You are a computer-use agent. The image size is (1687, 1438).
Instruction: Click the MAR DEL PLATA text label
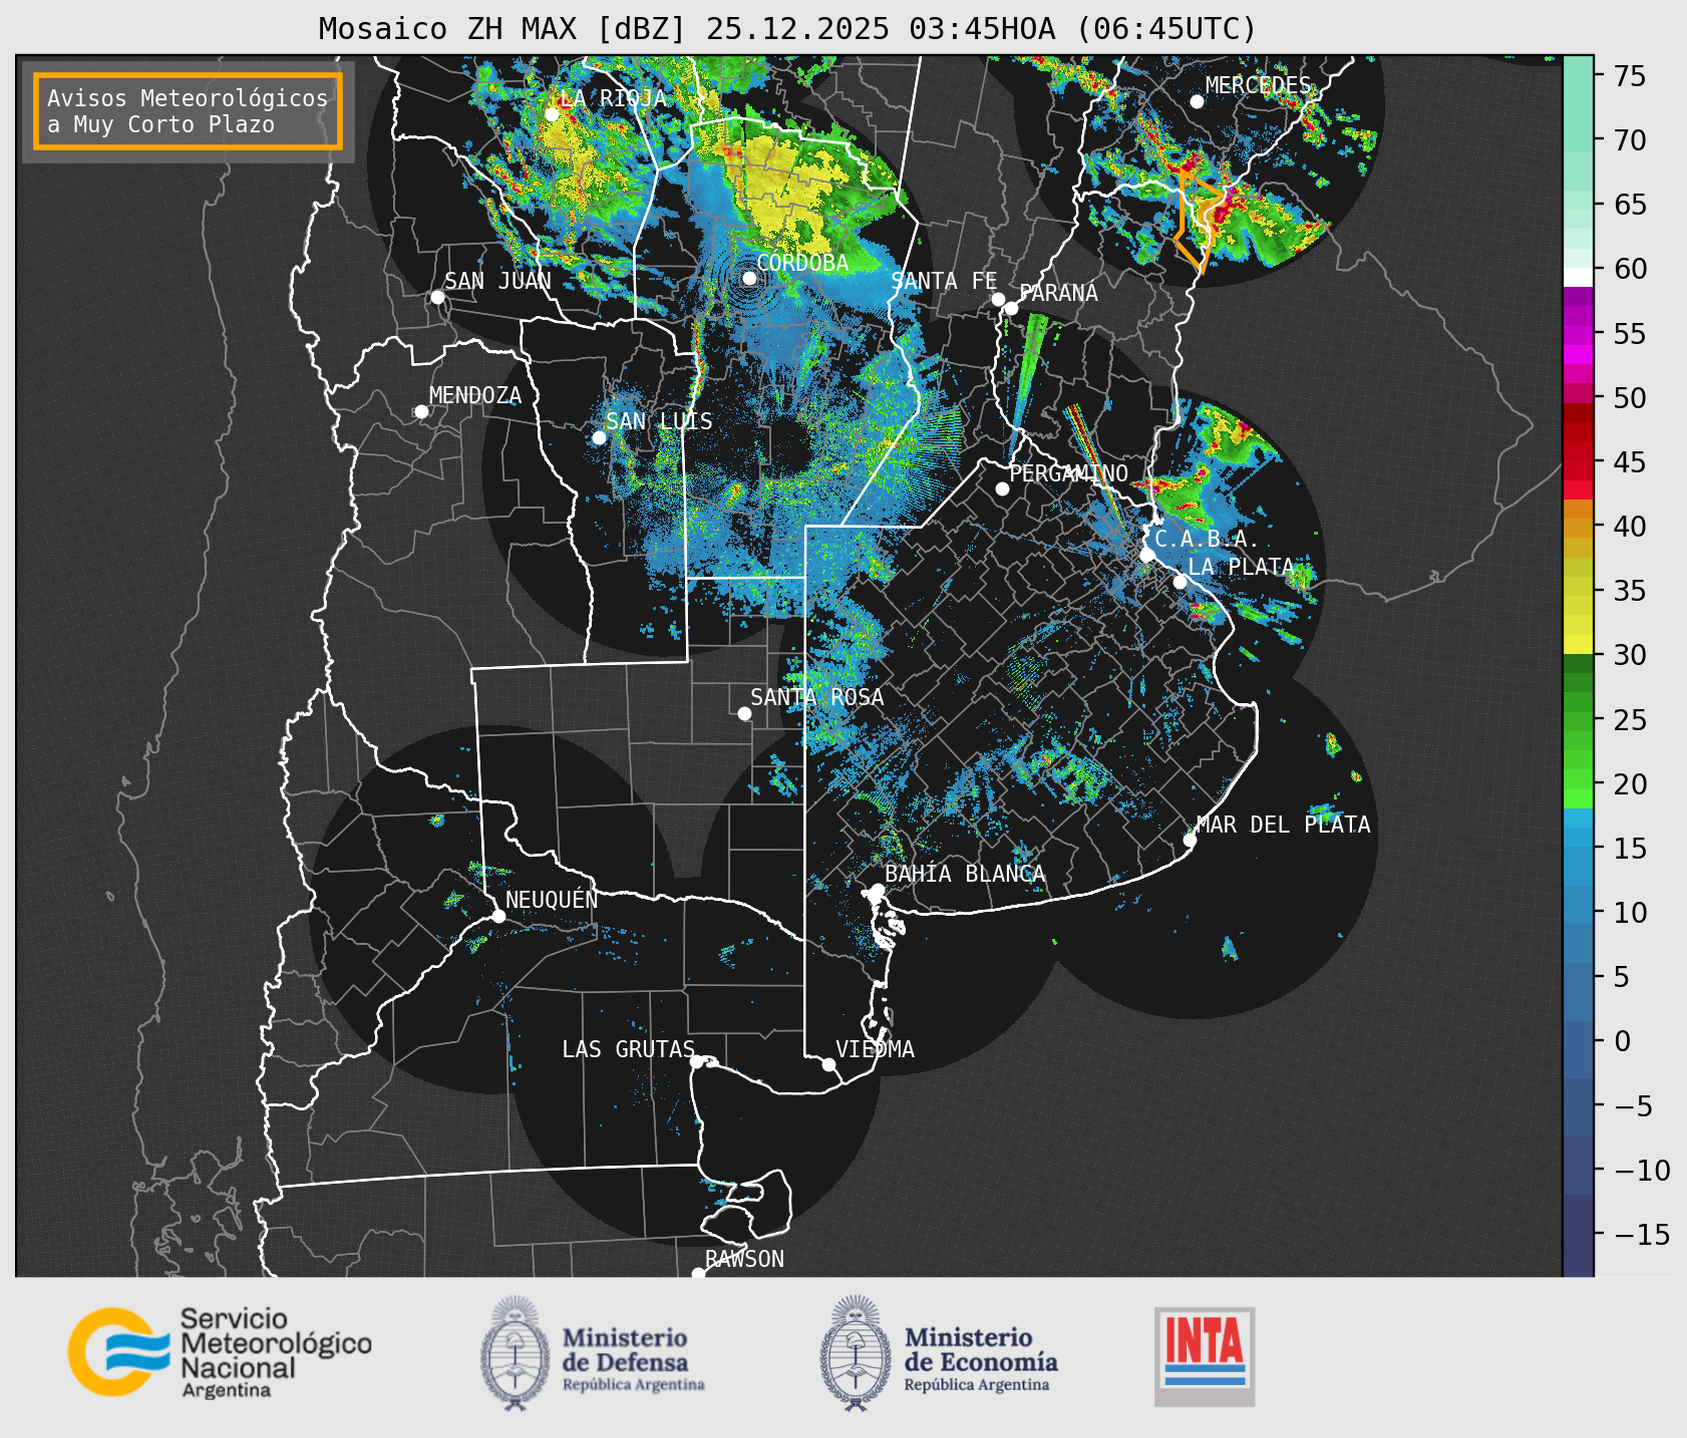tap(1283, 825)
